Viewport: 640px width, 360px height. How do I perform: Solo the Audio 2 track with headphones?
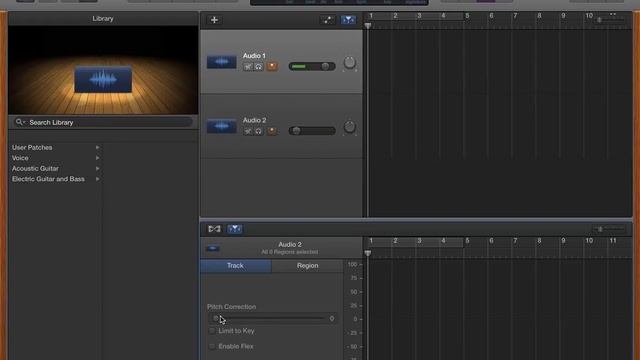[x=259, y=131]
